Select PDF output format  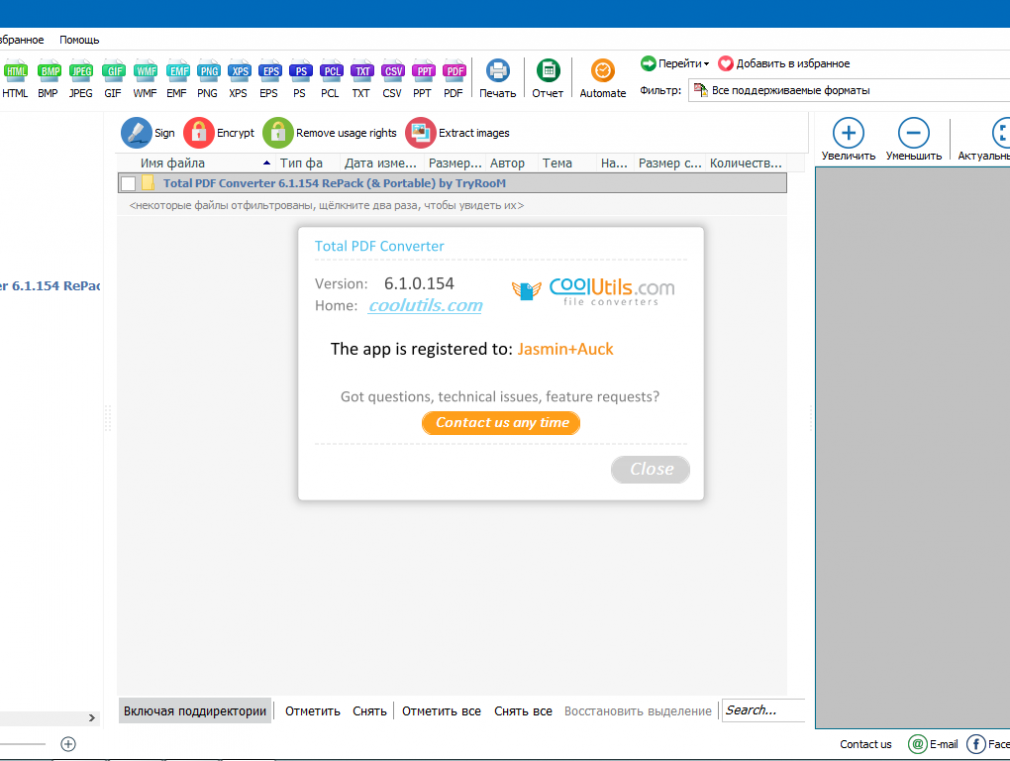click(454, 79)
